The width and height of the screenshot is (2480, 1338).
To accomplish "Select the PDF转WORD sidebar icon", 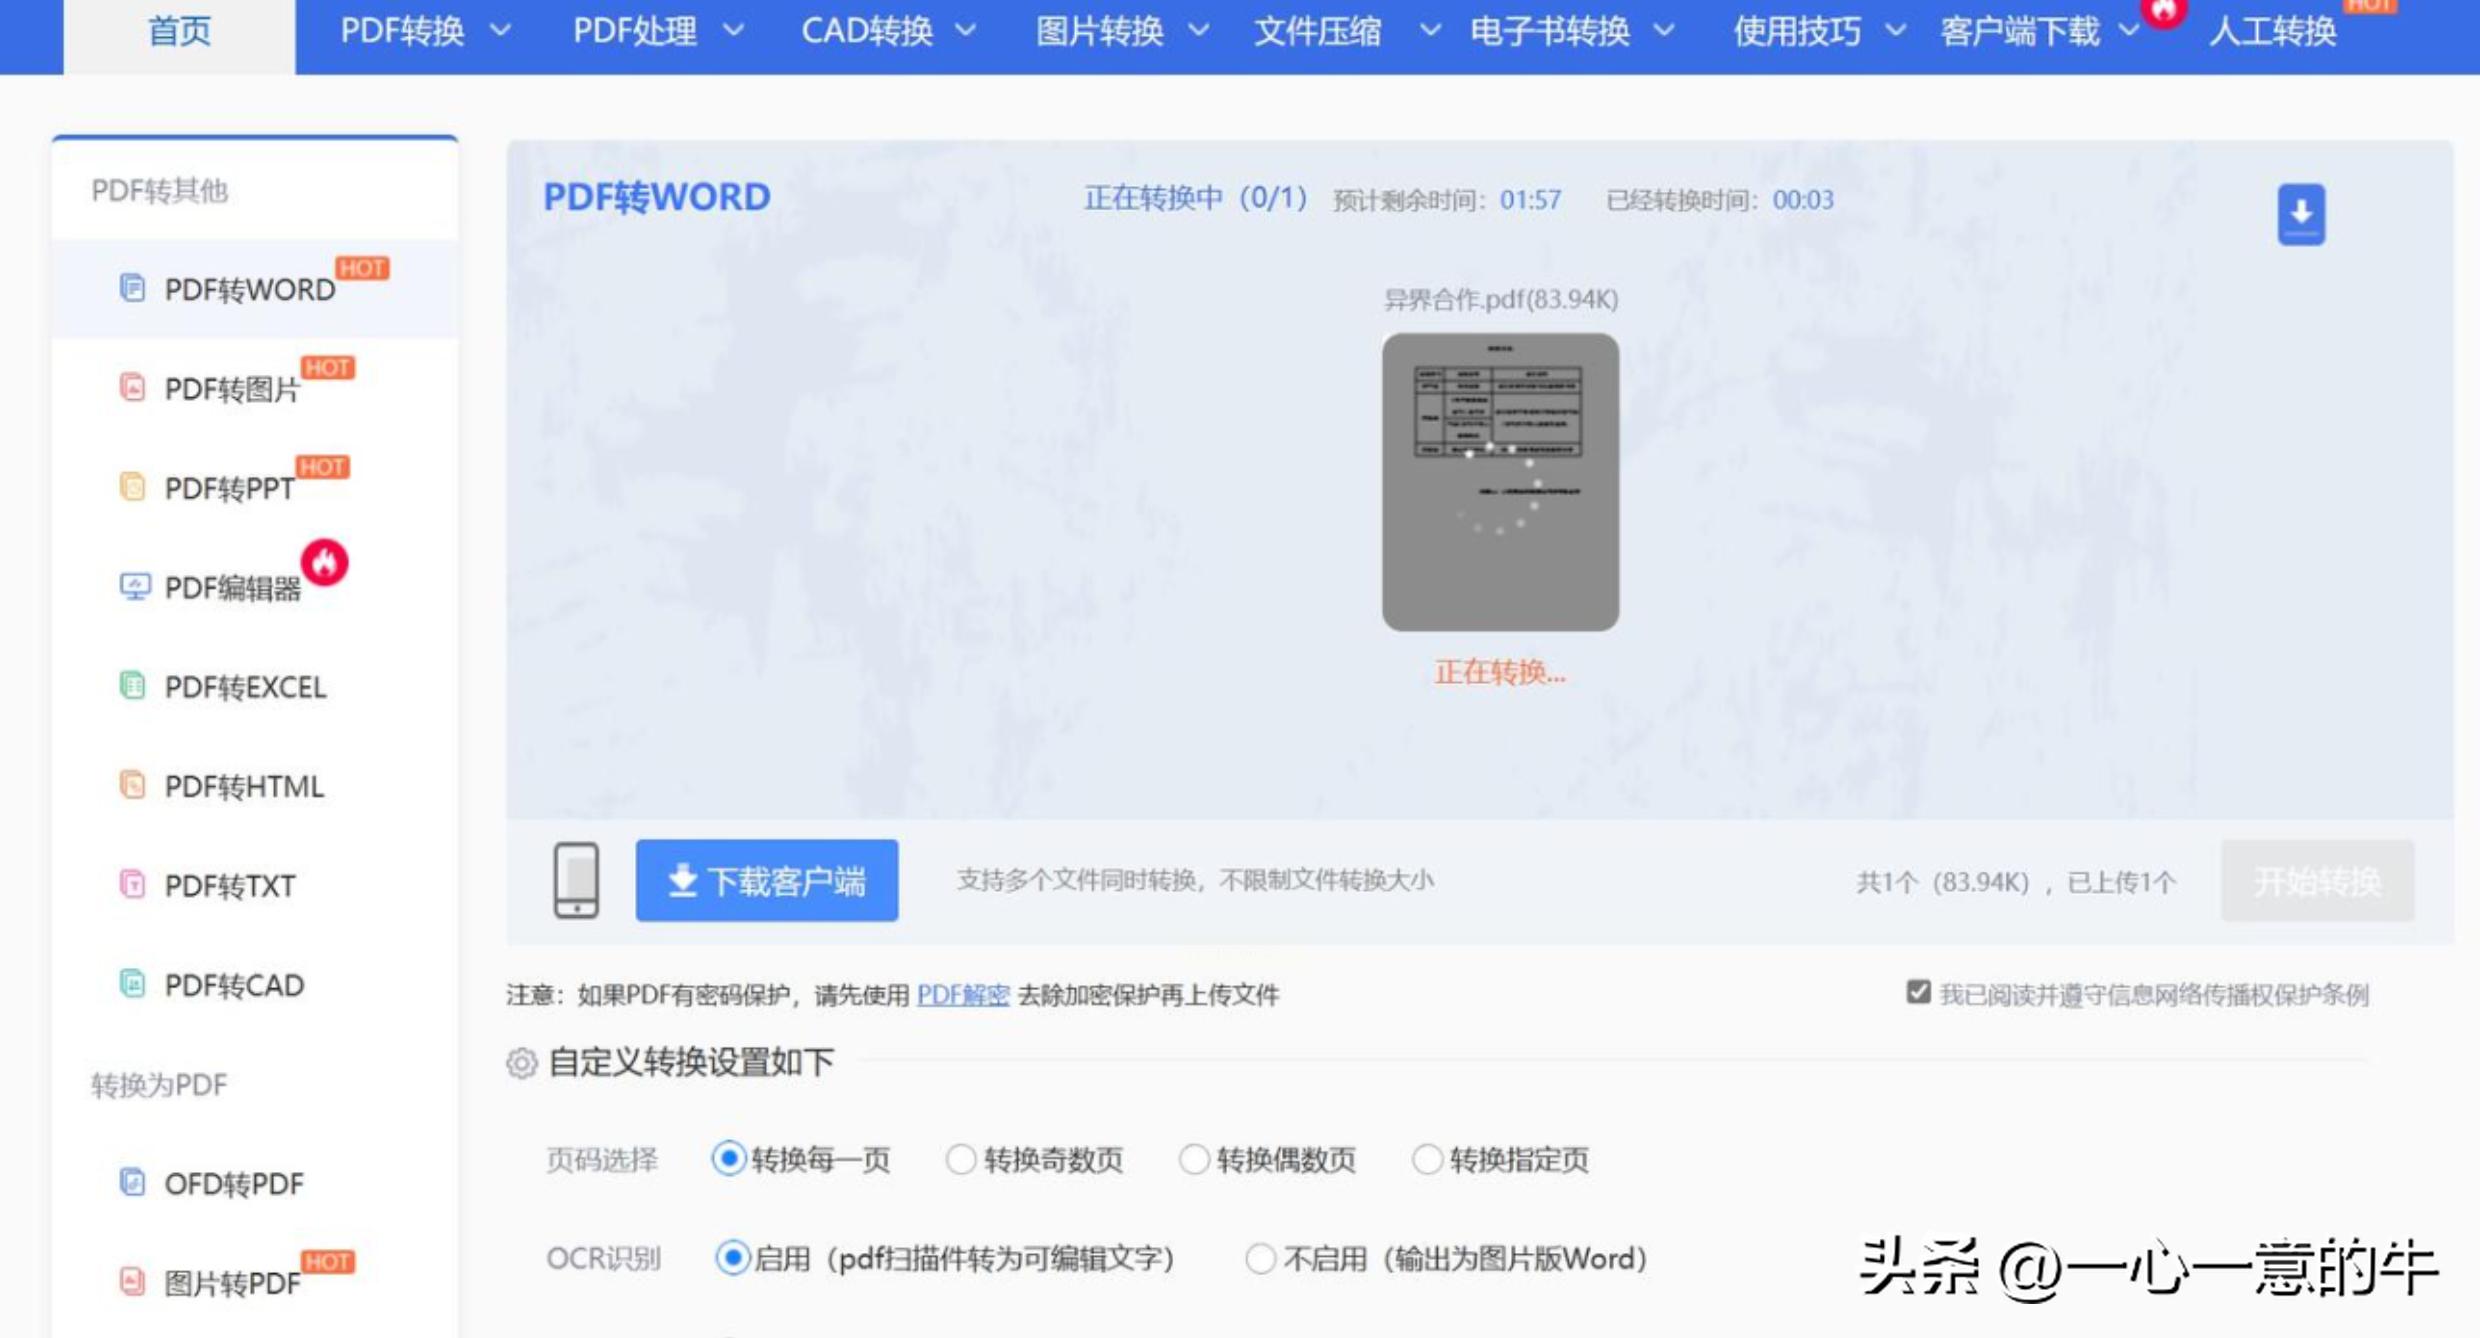I will click(133, 288).
